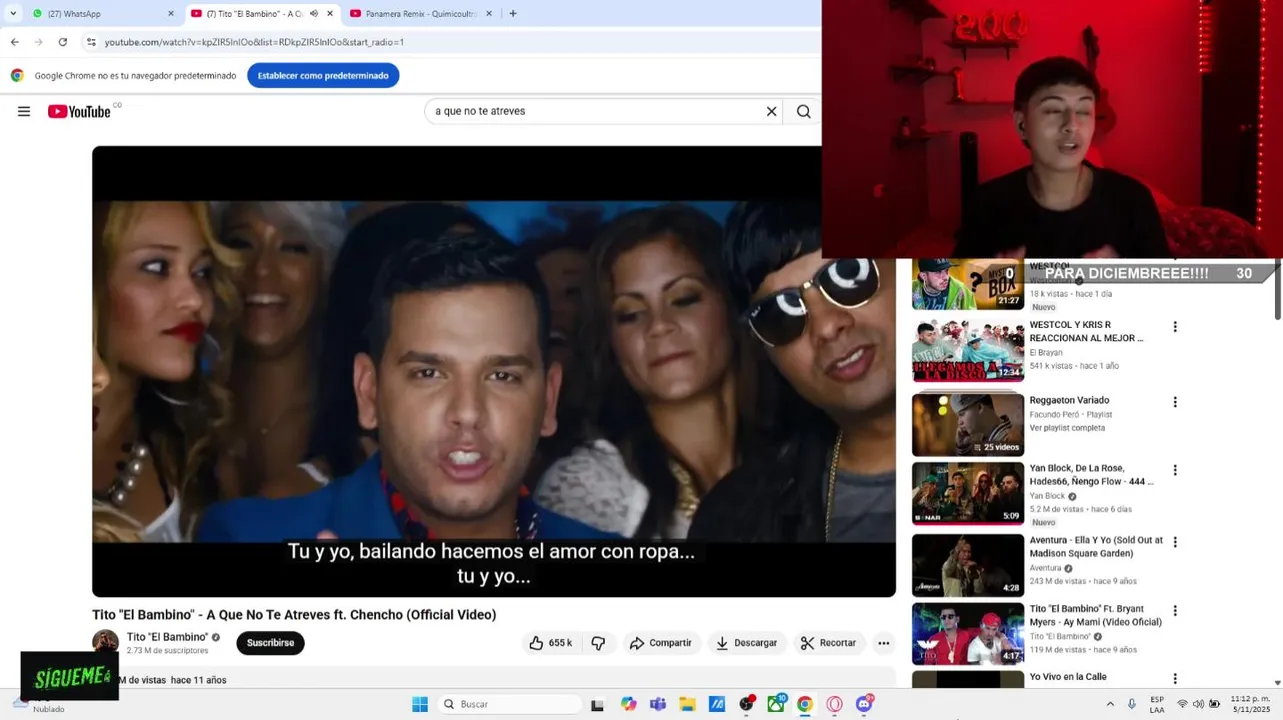Mute the Tito El Bambino tab audio
The height and width of the screenshot is (720, 1283).
pos(314,14)
